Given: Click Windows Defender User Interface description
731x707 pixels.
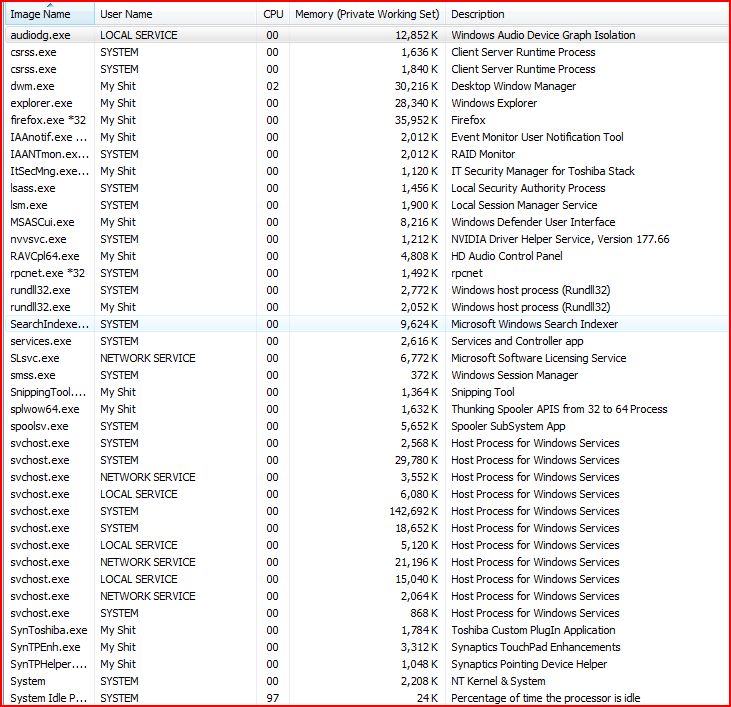Looking at the screenshot, I should click(x=533, y=222).
